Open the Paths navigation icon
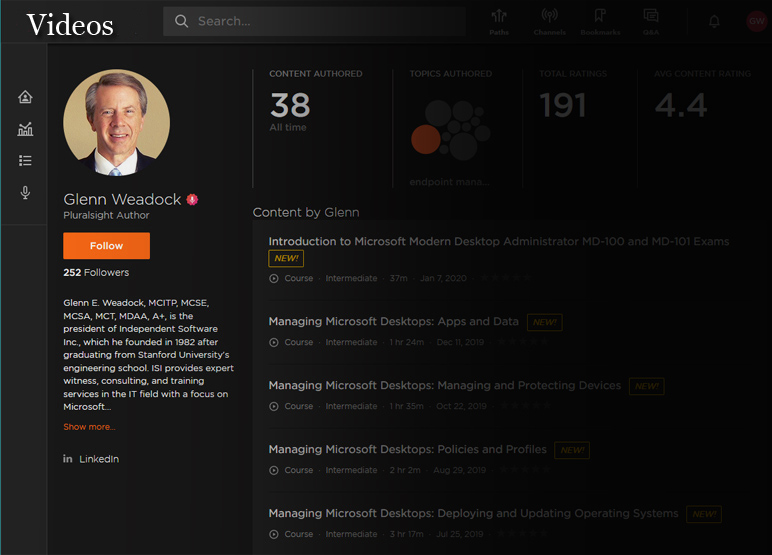This screenshot has height=555, width=772. point(498,21)
